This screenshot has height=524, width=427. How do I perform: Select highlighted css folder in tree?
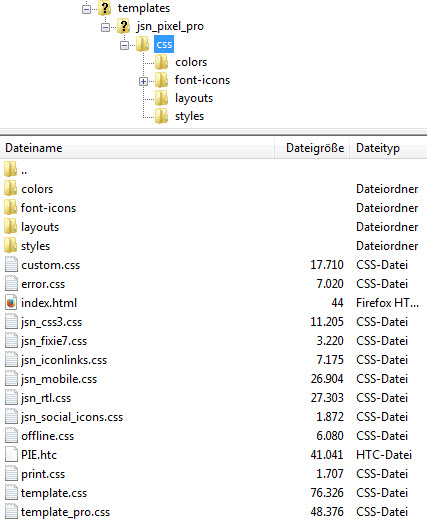tap(164, 44)
